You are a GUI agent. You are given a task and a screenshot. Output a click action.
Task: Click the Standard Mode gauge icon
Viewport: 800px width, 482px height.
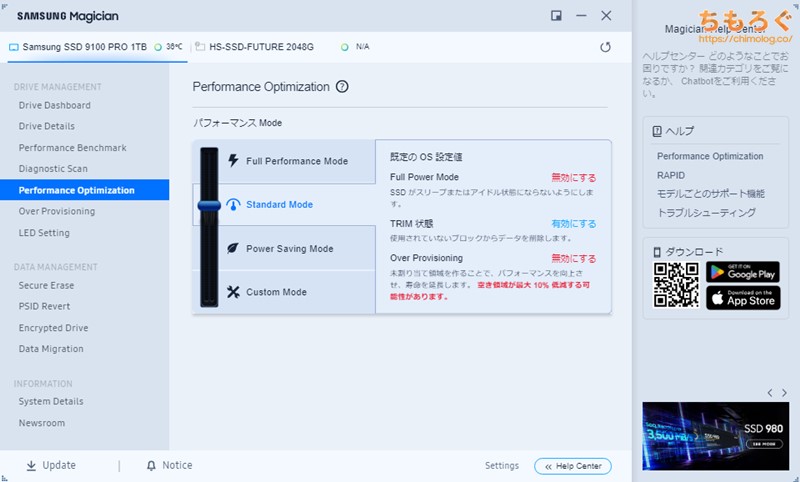[233, 205]
